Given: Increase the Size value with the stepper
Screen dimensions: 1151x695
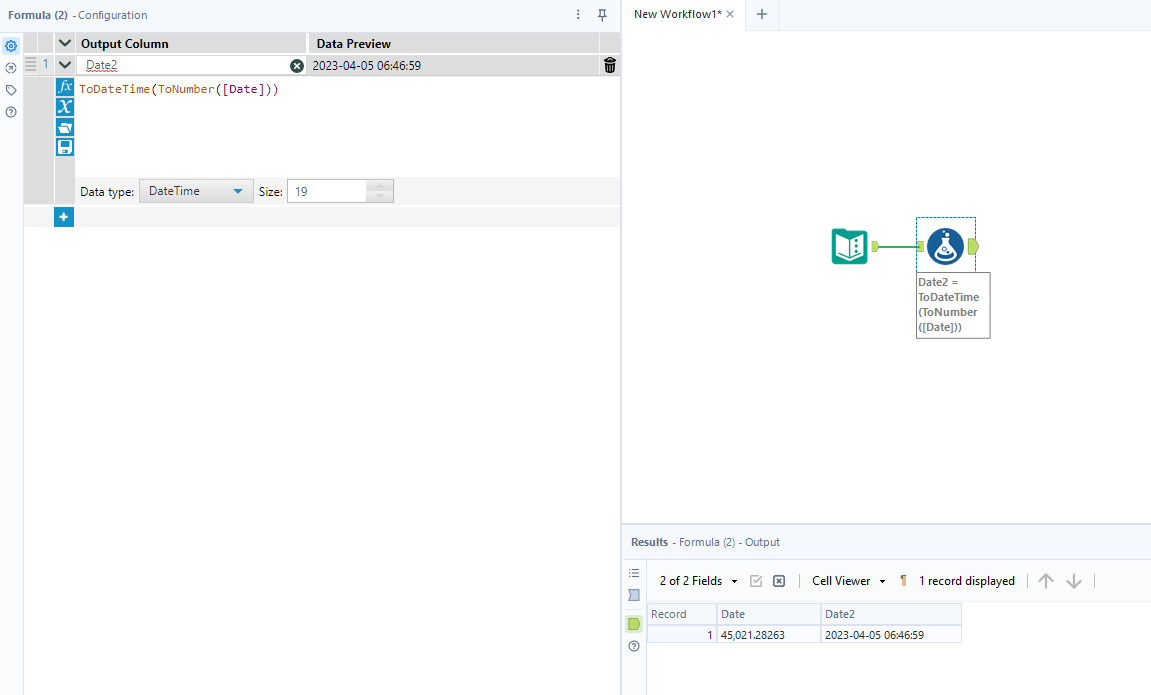Looking at the screenshot, I should pos(378,186).
